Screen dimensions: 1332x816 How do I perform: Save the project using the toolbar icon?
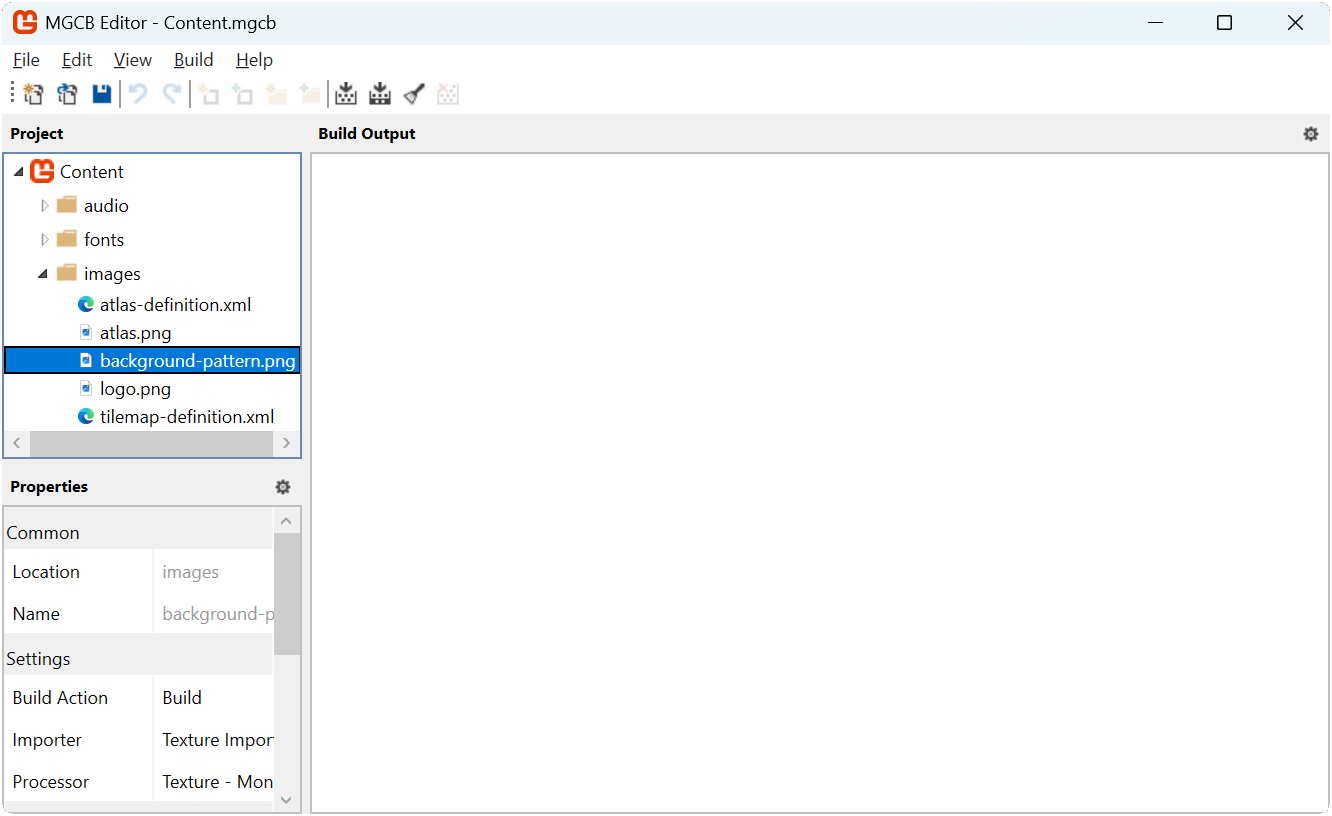[x=101, y=93]
